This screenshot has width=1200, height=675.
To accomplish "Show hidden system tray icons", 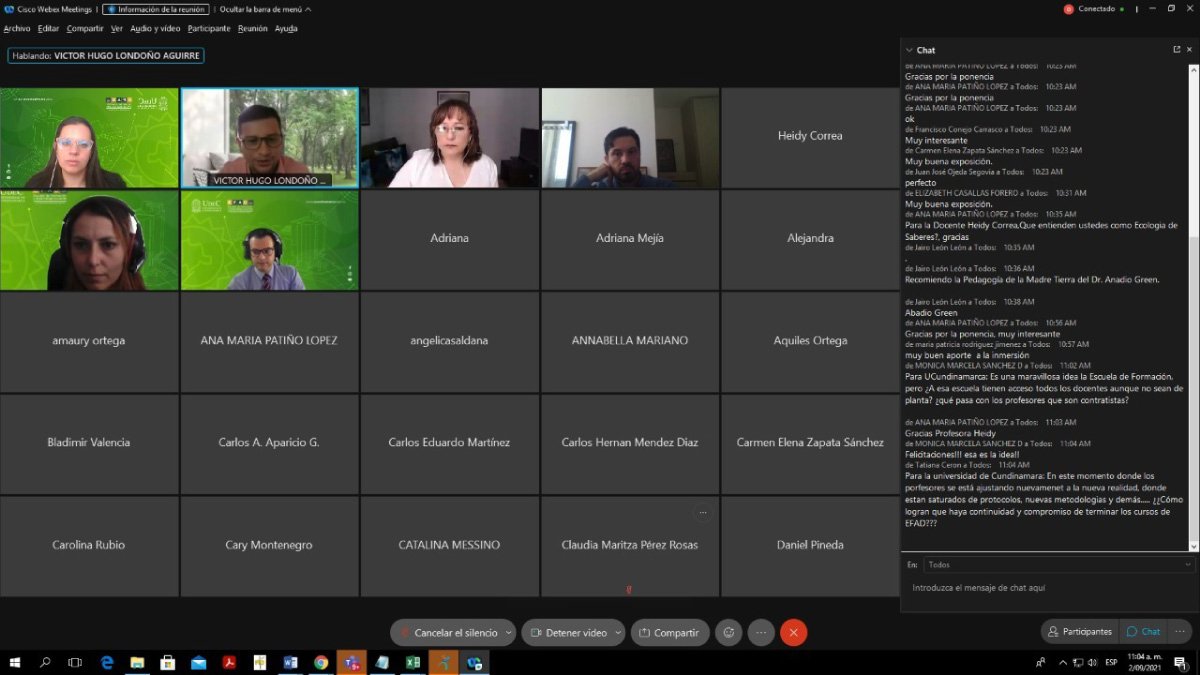I will (x=1062, y=662).
